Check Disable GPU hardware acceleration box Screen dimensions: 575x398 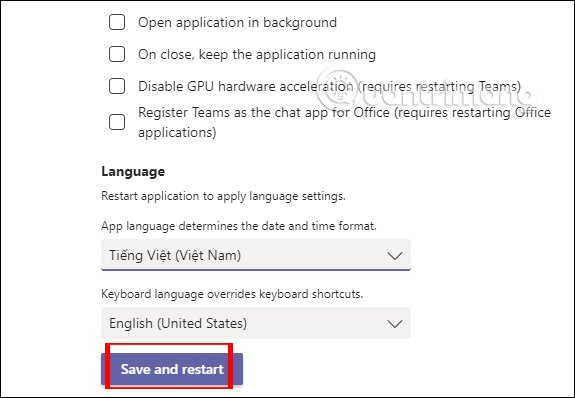pos(117,86)
